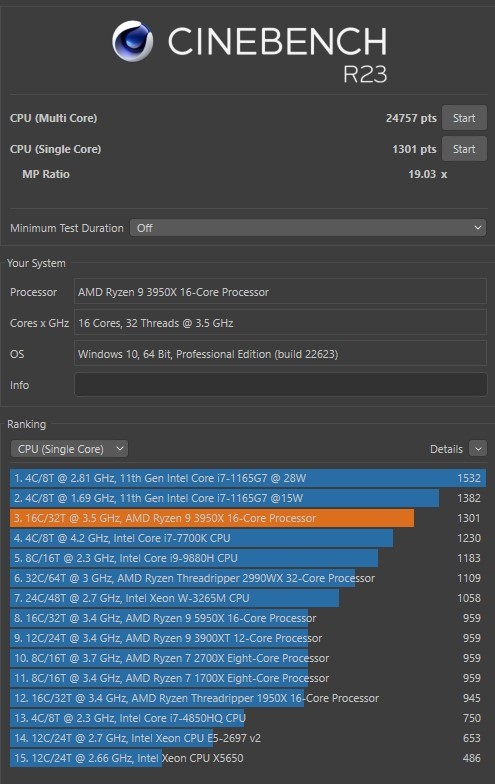The width and height of the screenshot is (495, 784).
Task: Select ranking entry 10 Ryzen 7 2700X
Action: pyautogui.click(x=248, y=658)
